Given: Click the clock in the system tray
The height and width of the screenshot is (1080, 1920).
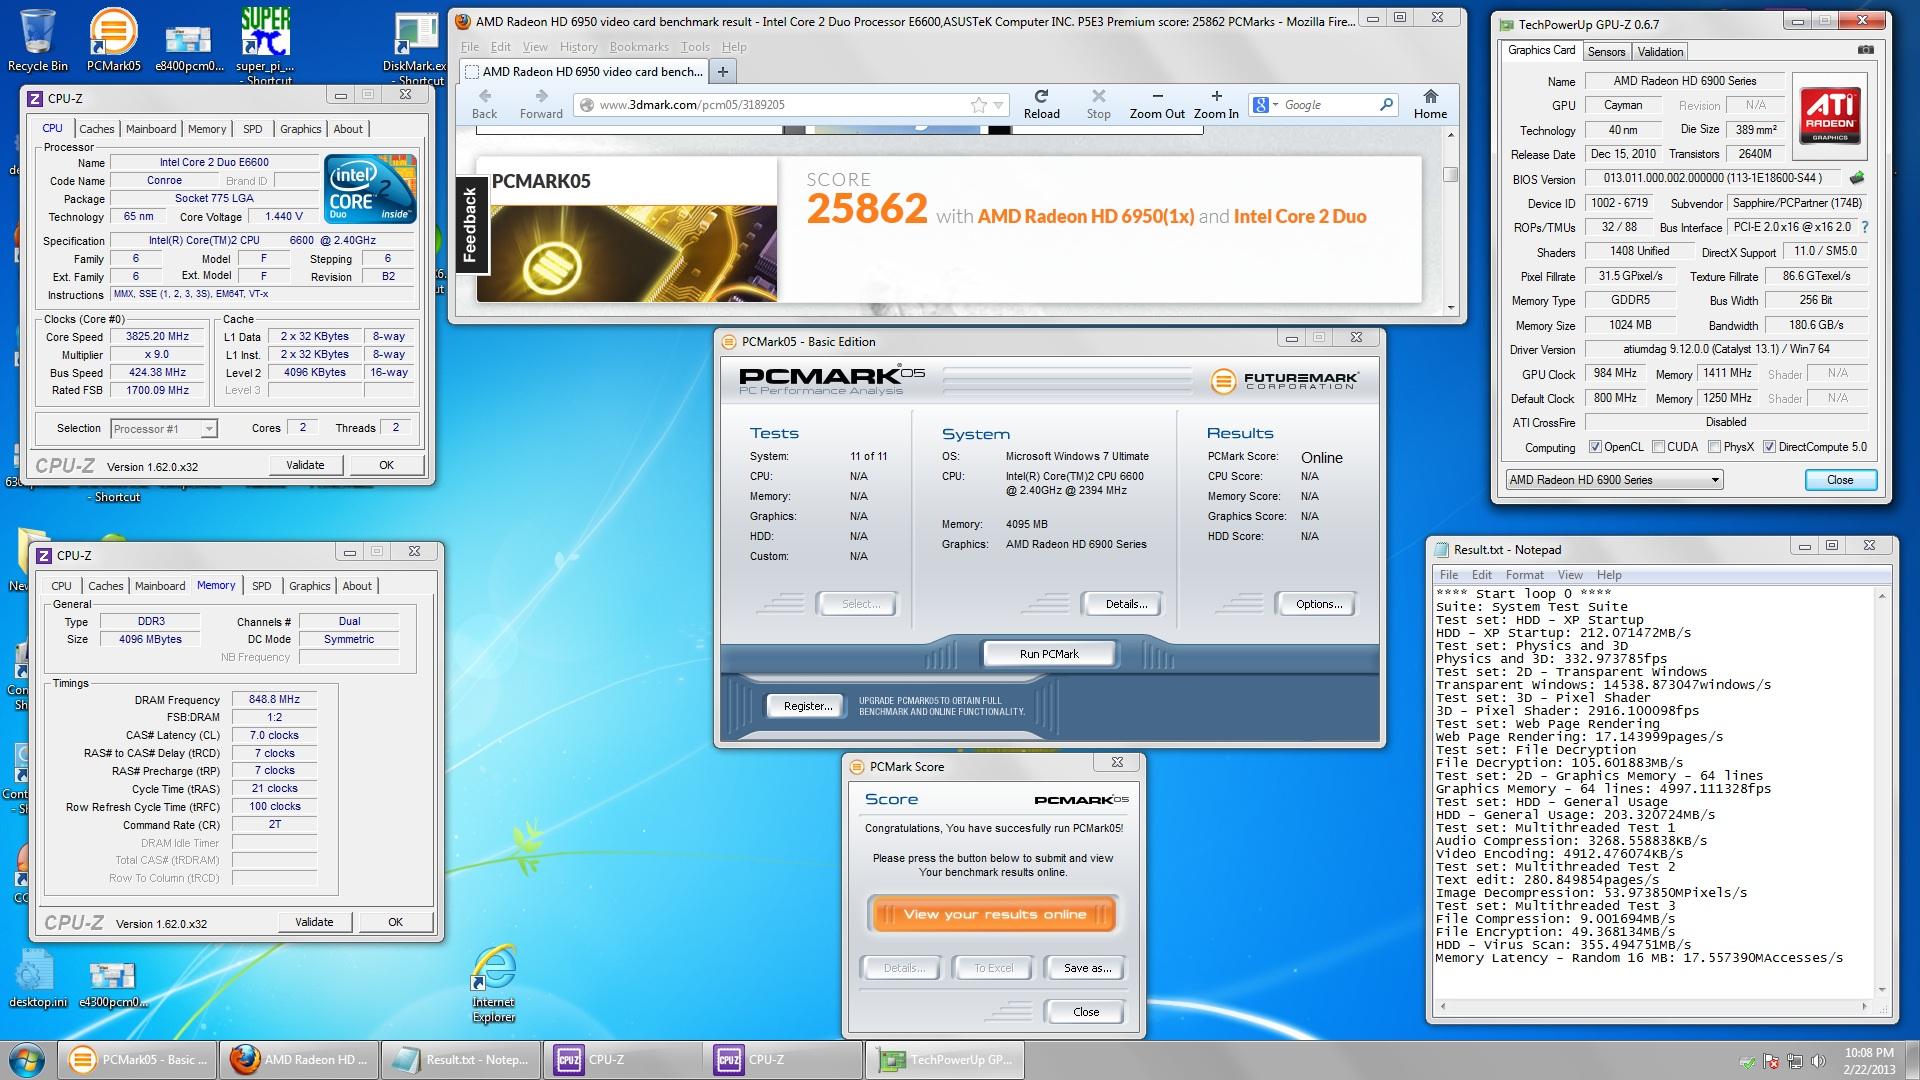Looking at the screenshot, I should [1869, 1060].
